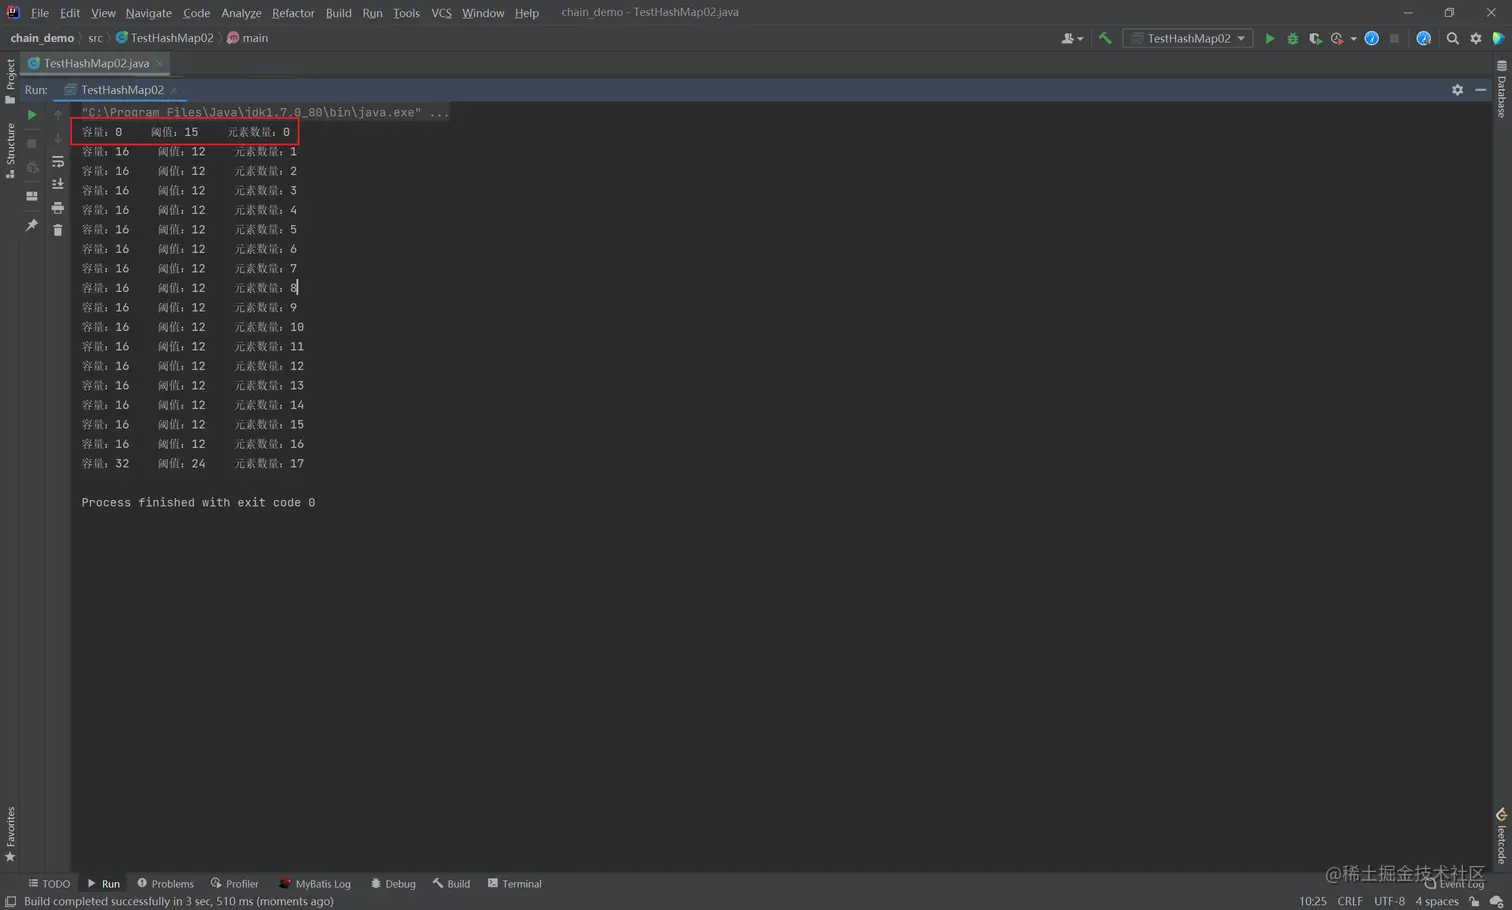Open the Navigate menu

pyautogui.click(x=148, y=13)
